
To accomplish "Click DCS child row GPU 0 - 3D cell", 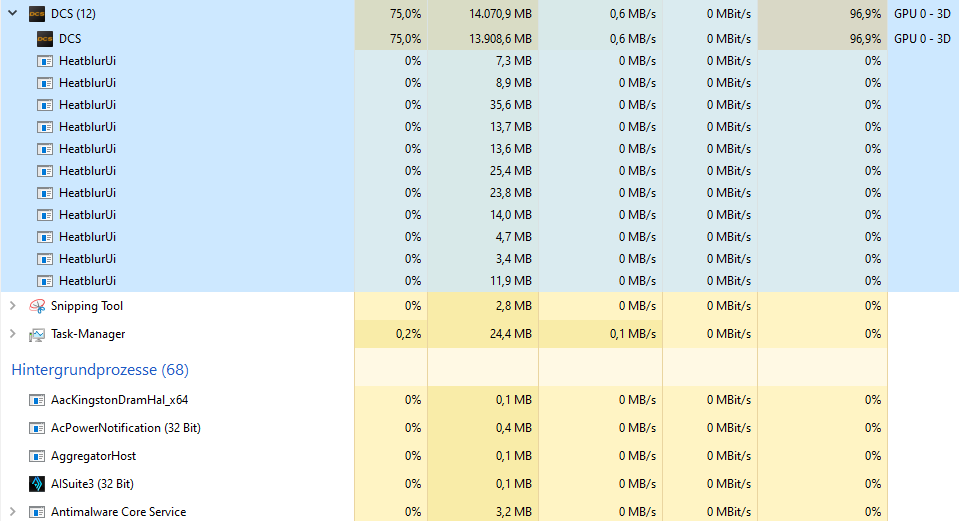I will 922,39.
